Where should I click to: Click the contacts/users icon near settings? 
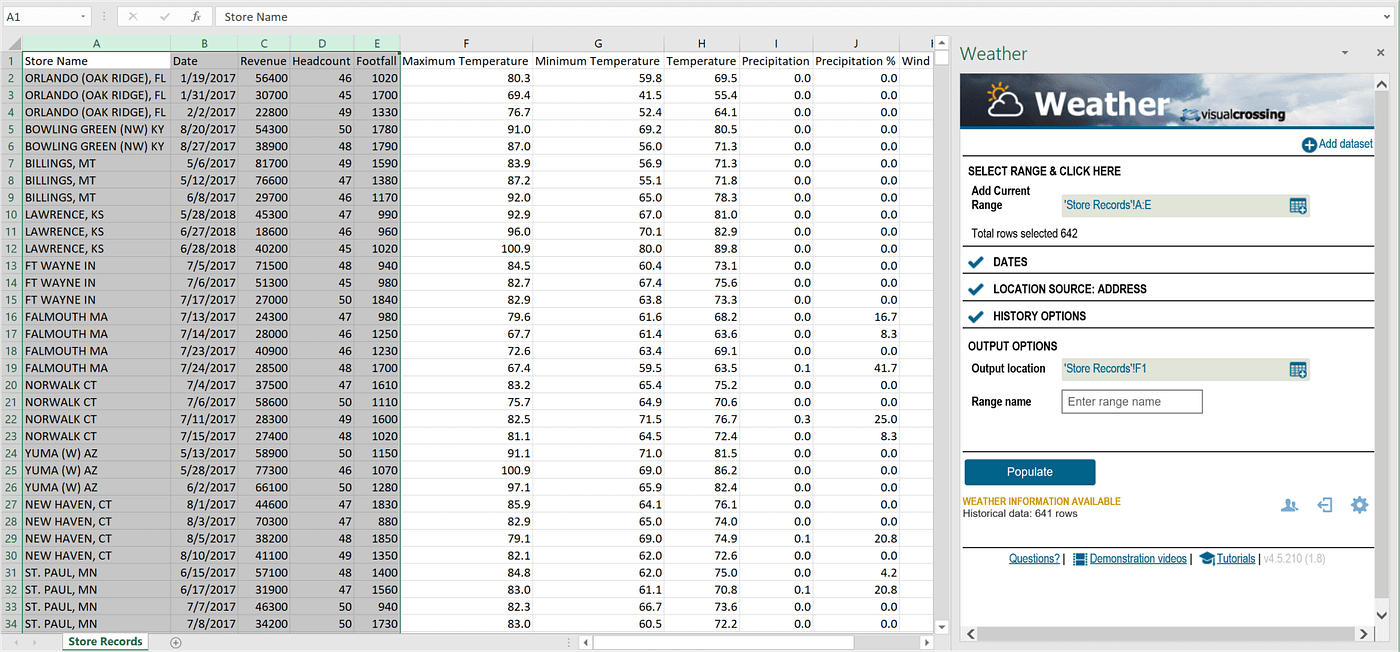pyautogui.click(x=1289, y=505)
